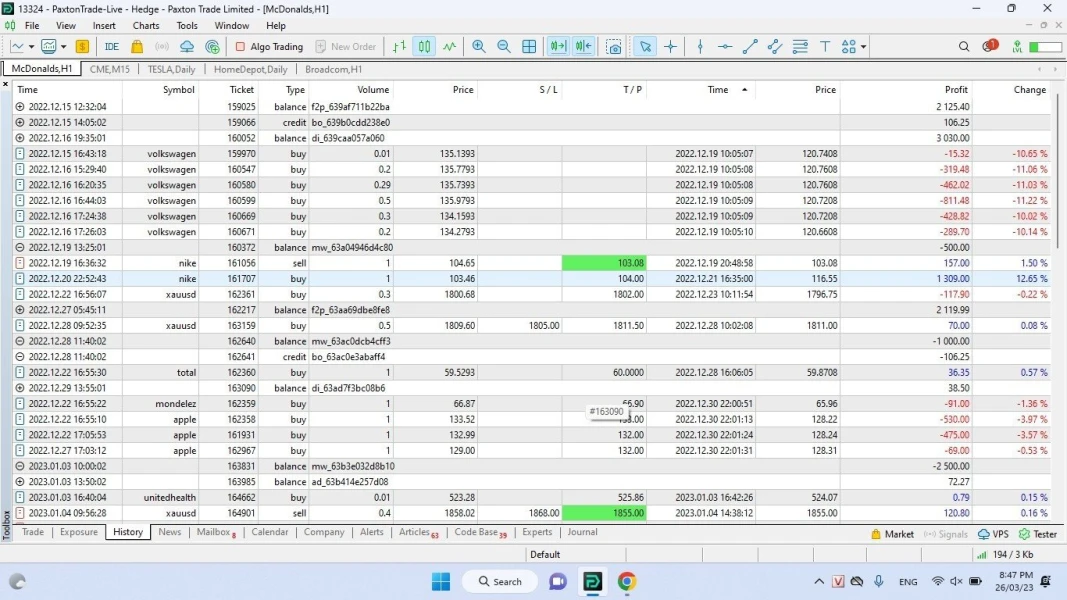Click the zoom out magnifier icon

(504, 46)
